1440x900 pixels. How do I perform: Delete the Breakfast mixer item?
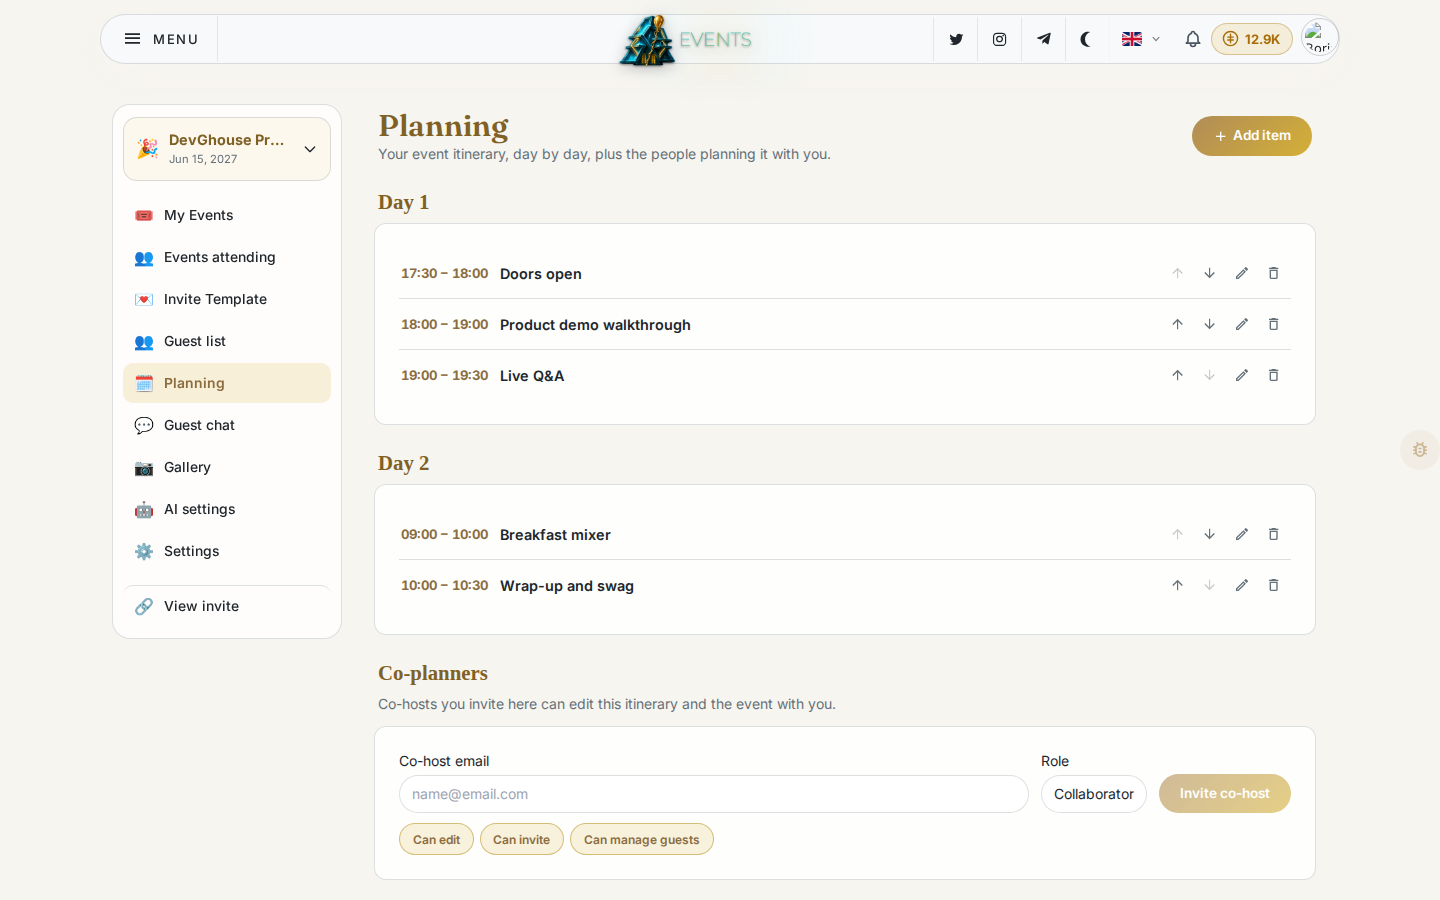[1273, 534]
